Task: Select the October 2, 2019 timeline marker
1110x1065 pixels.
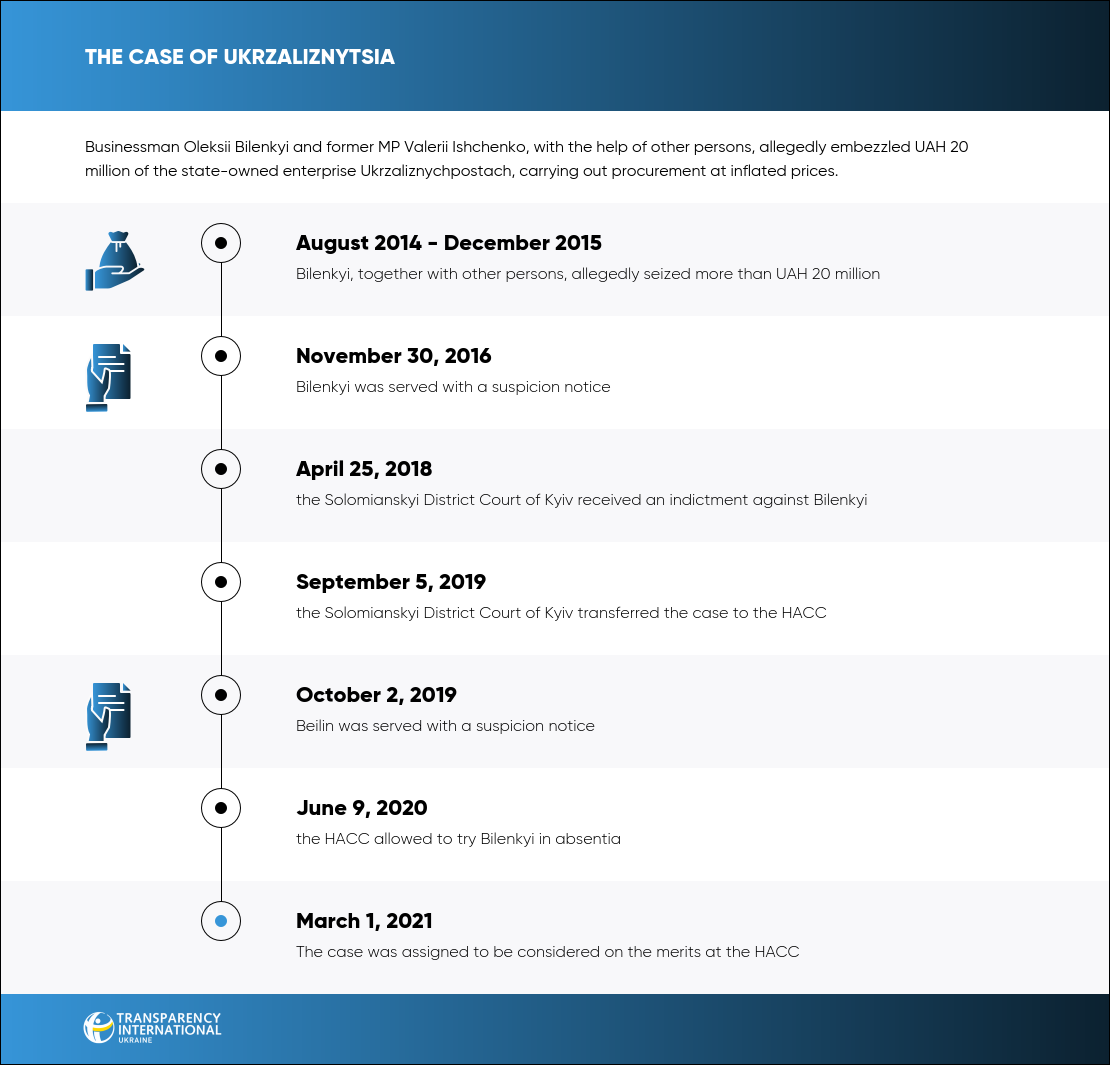Action: pyautogui.click(x=221, y=695)
